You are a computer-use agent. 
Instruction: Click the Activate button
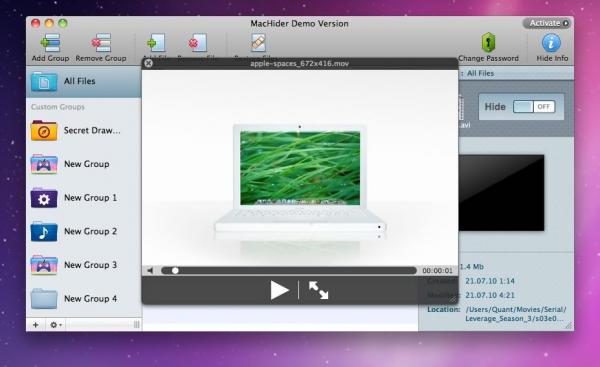click(547, 23)
